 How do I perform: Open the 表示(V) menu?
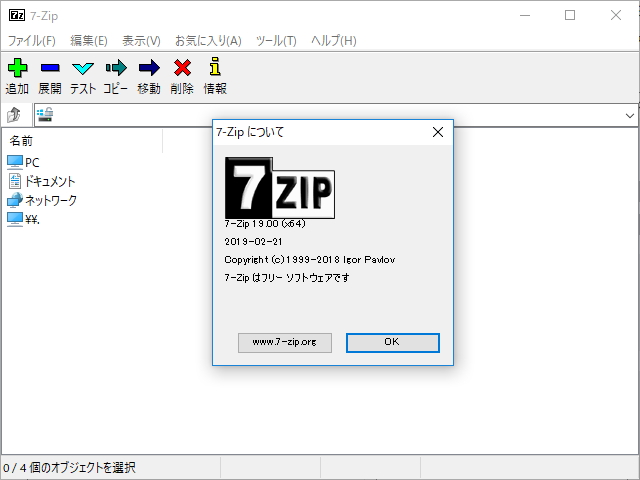[x=141, y=41]
